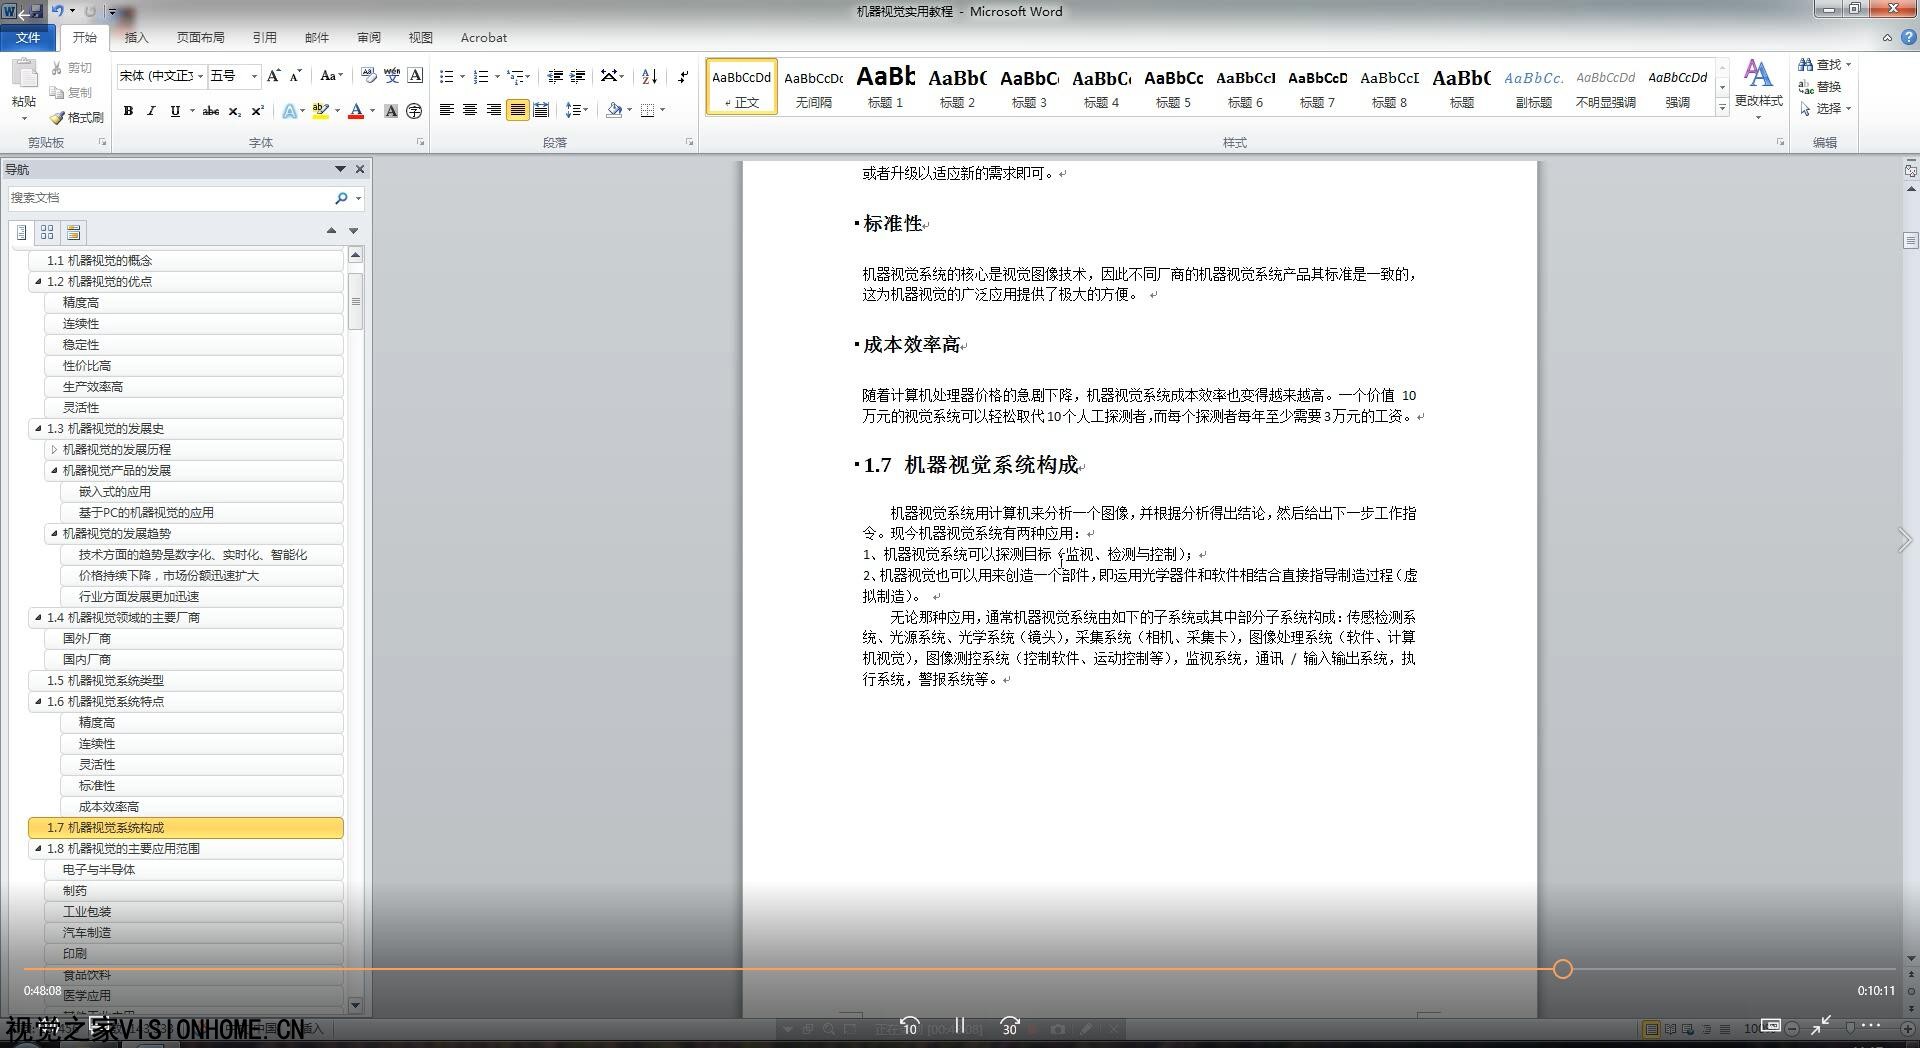The image size is (1920, 1048).
Task: Open the 插入 ribbon tab
Action: [136, 38]
